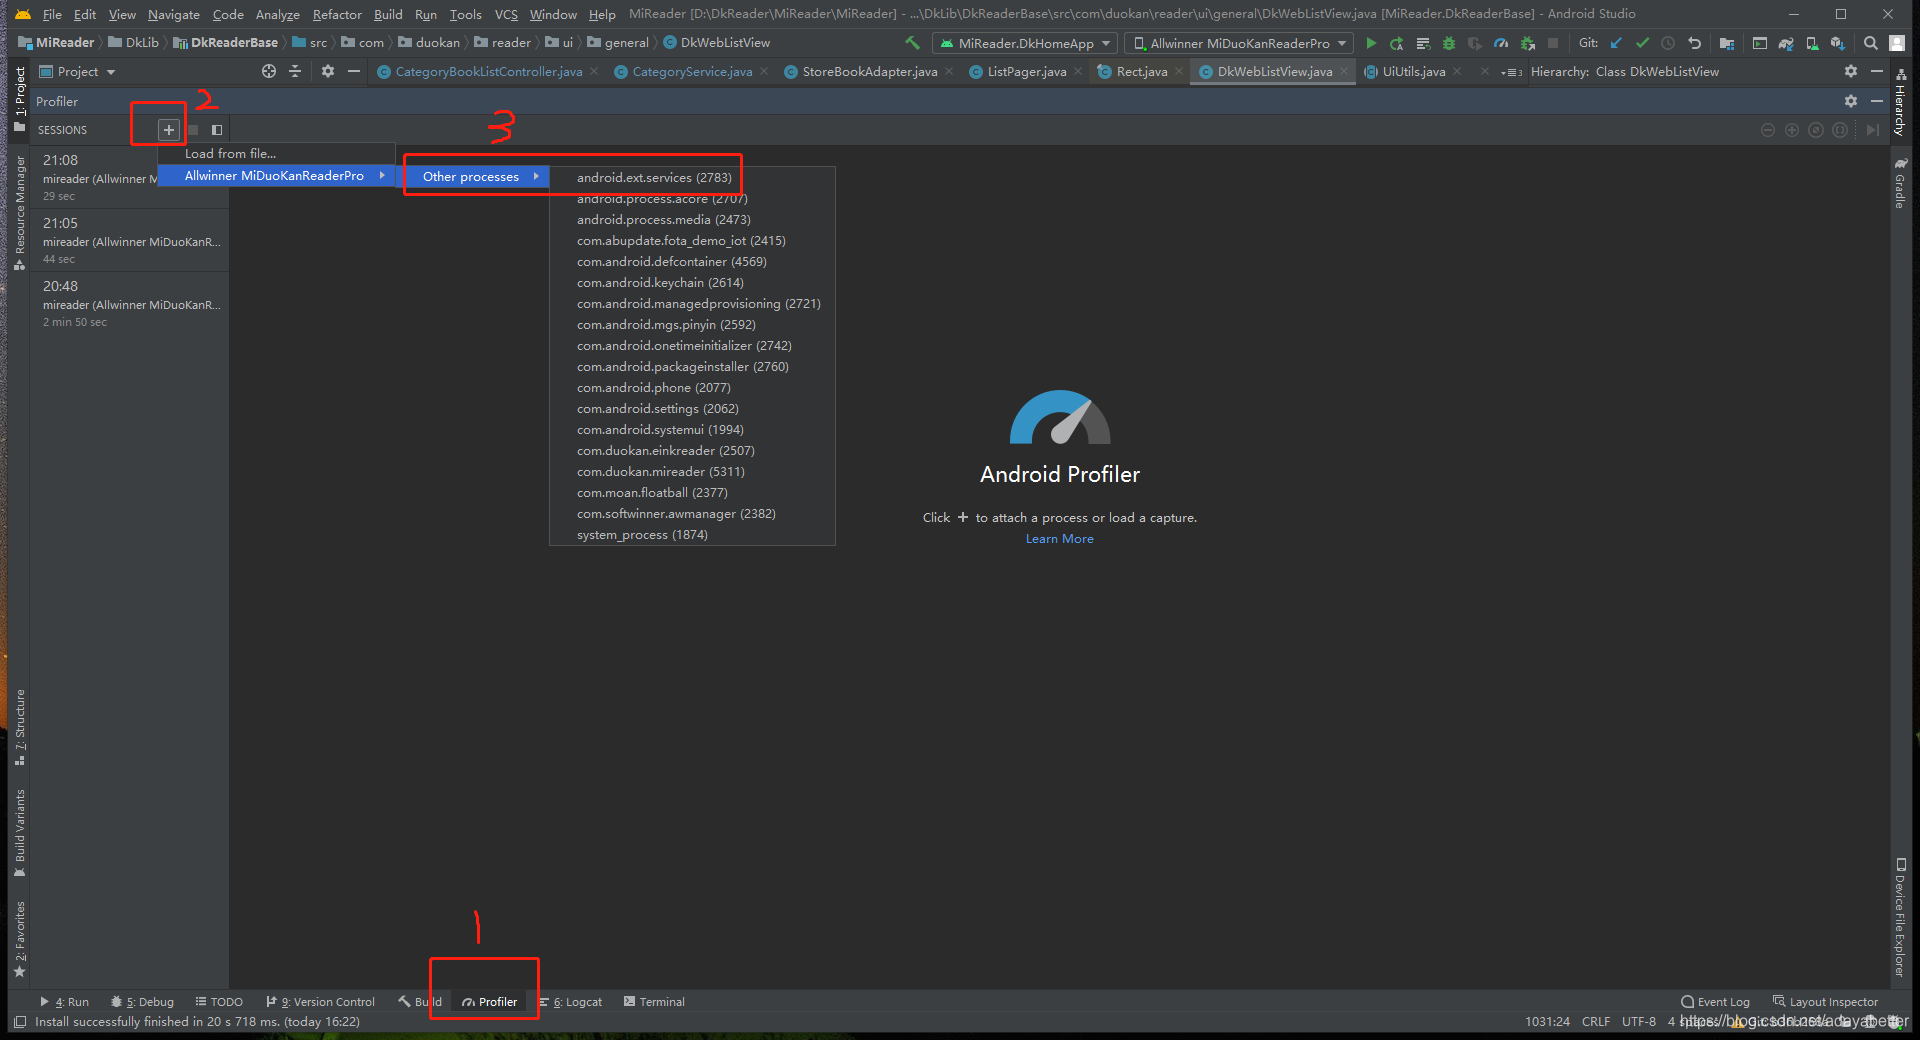Click UTF-8 encoding in status bar
The width and height of the screenshot is (1920, 1040).
[1638, 1022]
